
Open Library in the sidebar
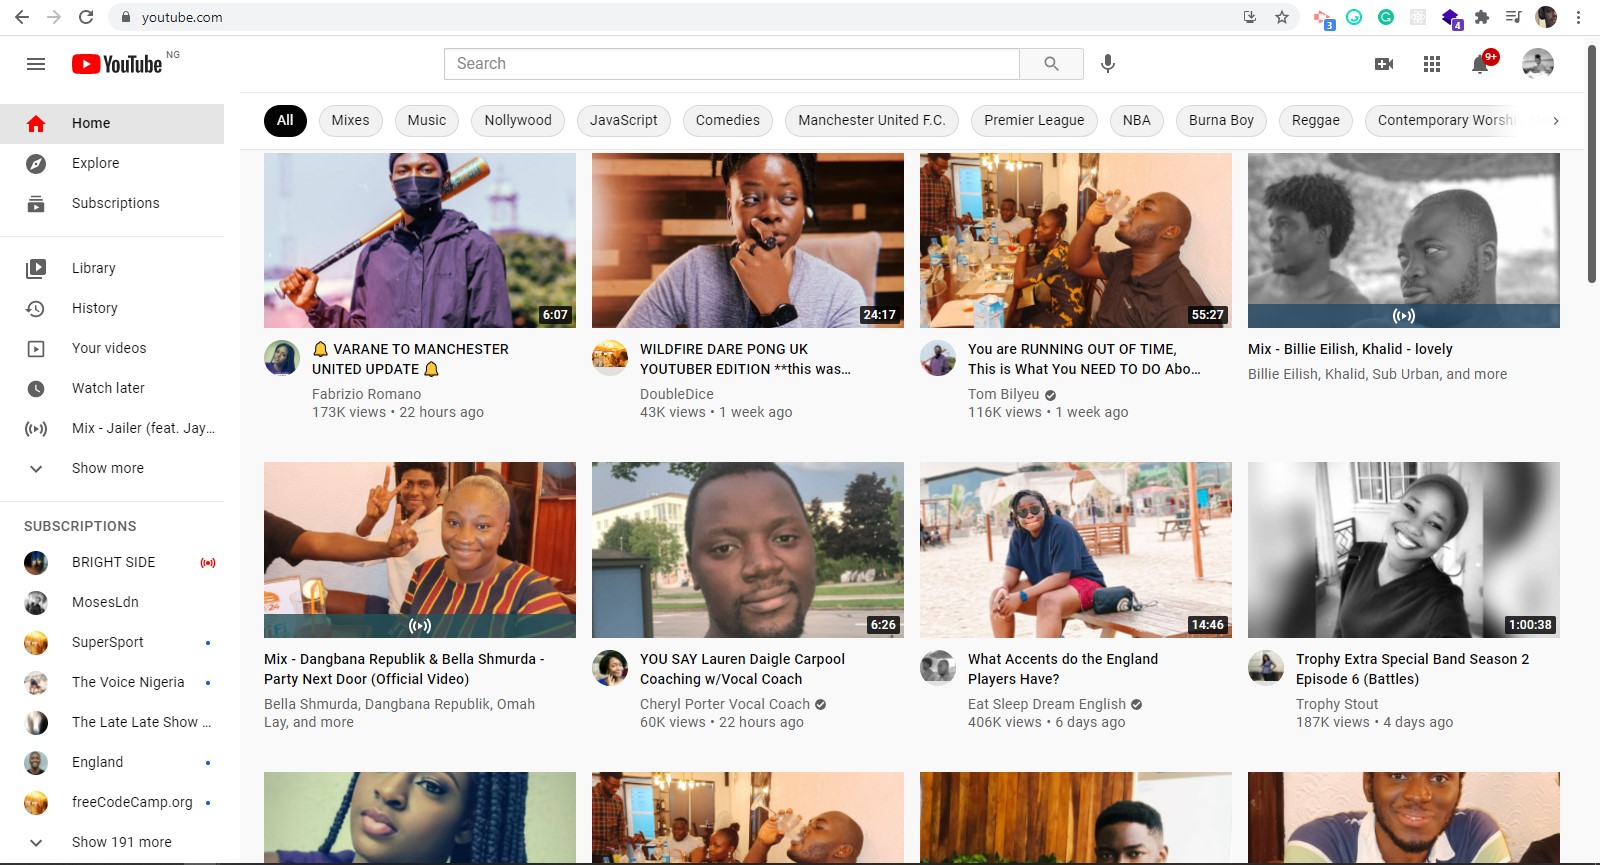click(x=112, y=268)
